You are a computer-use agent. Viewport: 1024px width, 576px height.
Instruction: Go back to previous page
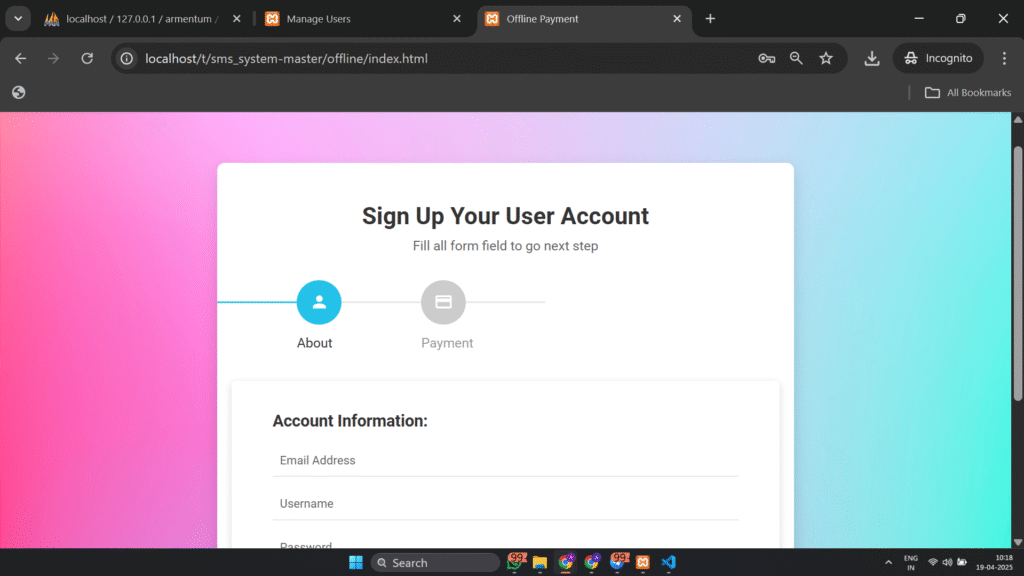pos(20,58)
